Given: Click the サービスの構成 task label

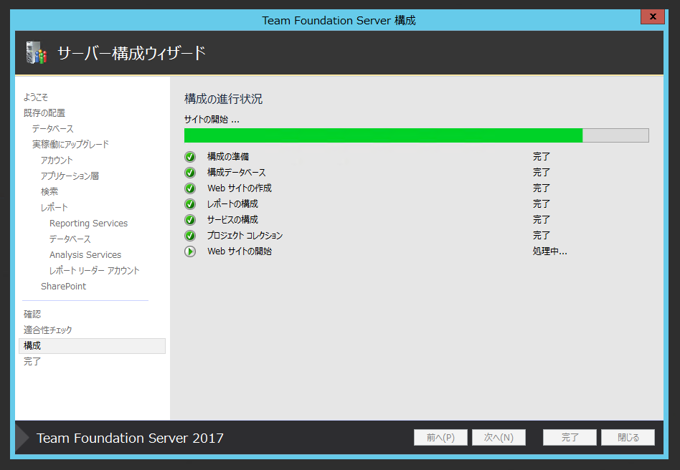Looking at the screenshot, I should [232, 220].
